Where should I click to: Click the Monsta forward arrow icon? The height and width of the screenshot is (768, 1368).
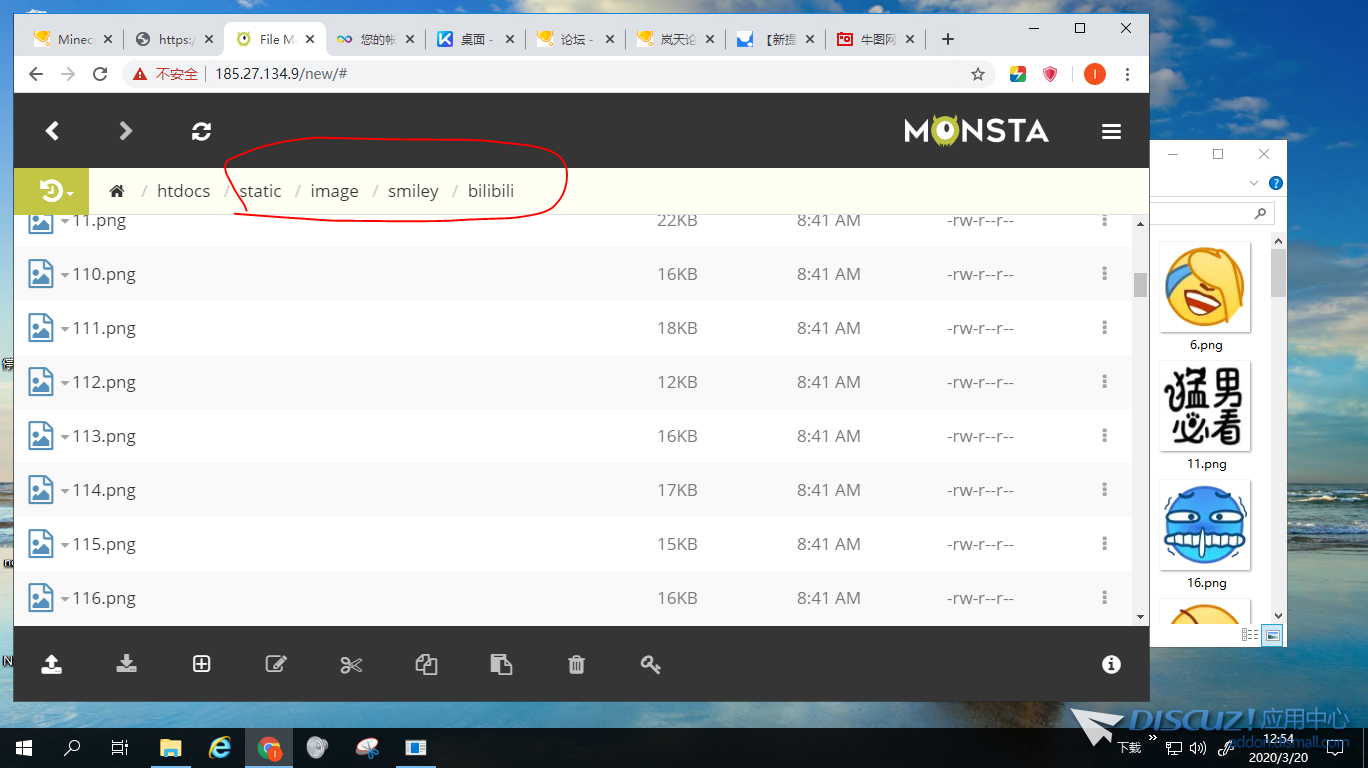[x=126, y=131]
